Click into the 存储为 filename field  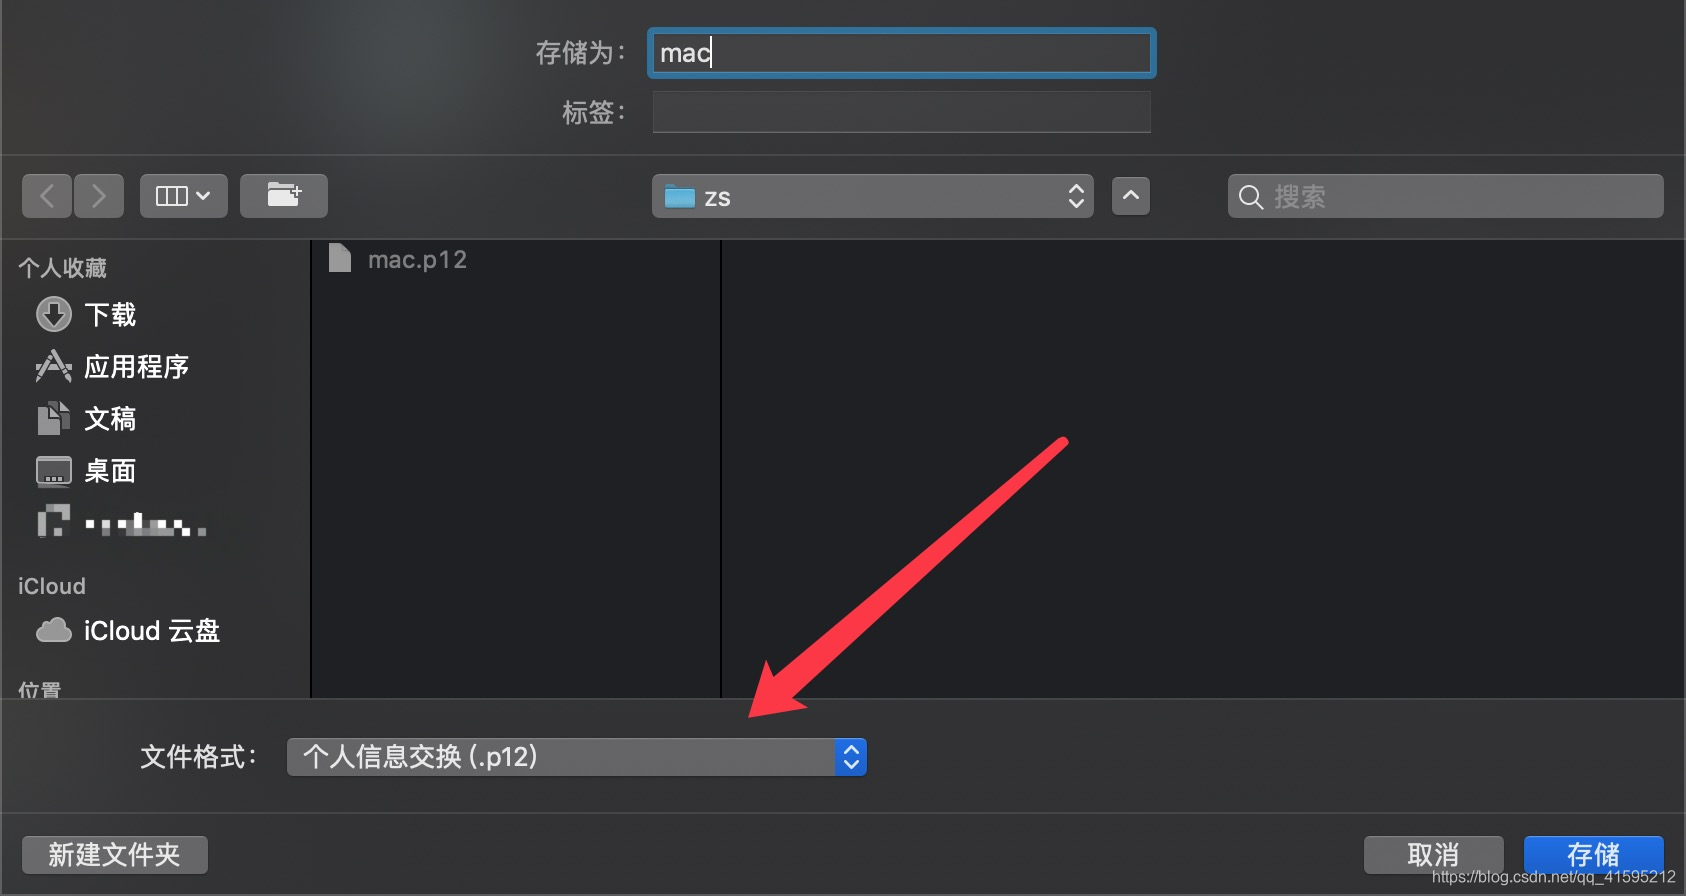(902, 53)
